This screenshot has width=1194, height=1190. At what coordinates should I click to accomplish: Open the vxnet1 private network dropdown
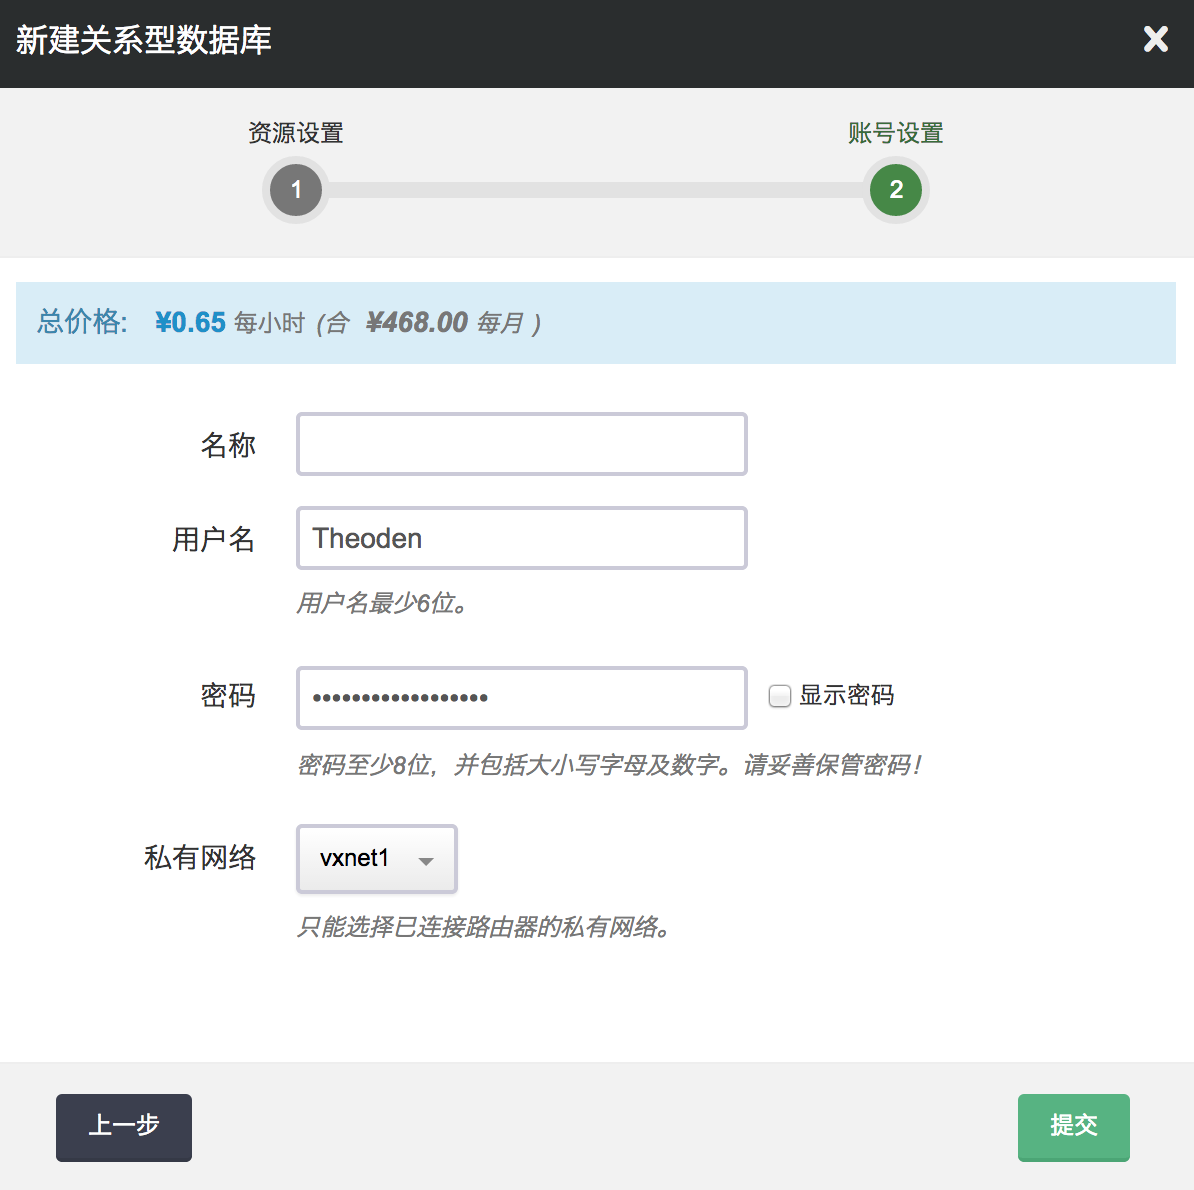376,859
